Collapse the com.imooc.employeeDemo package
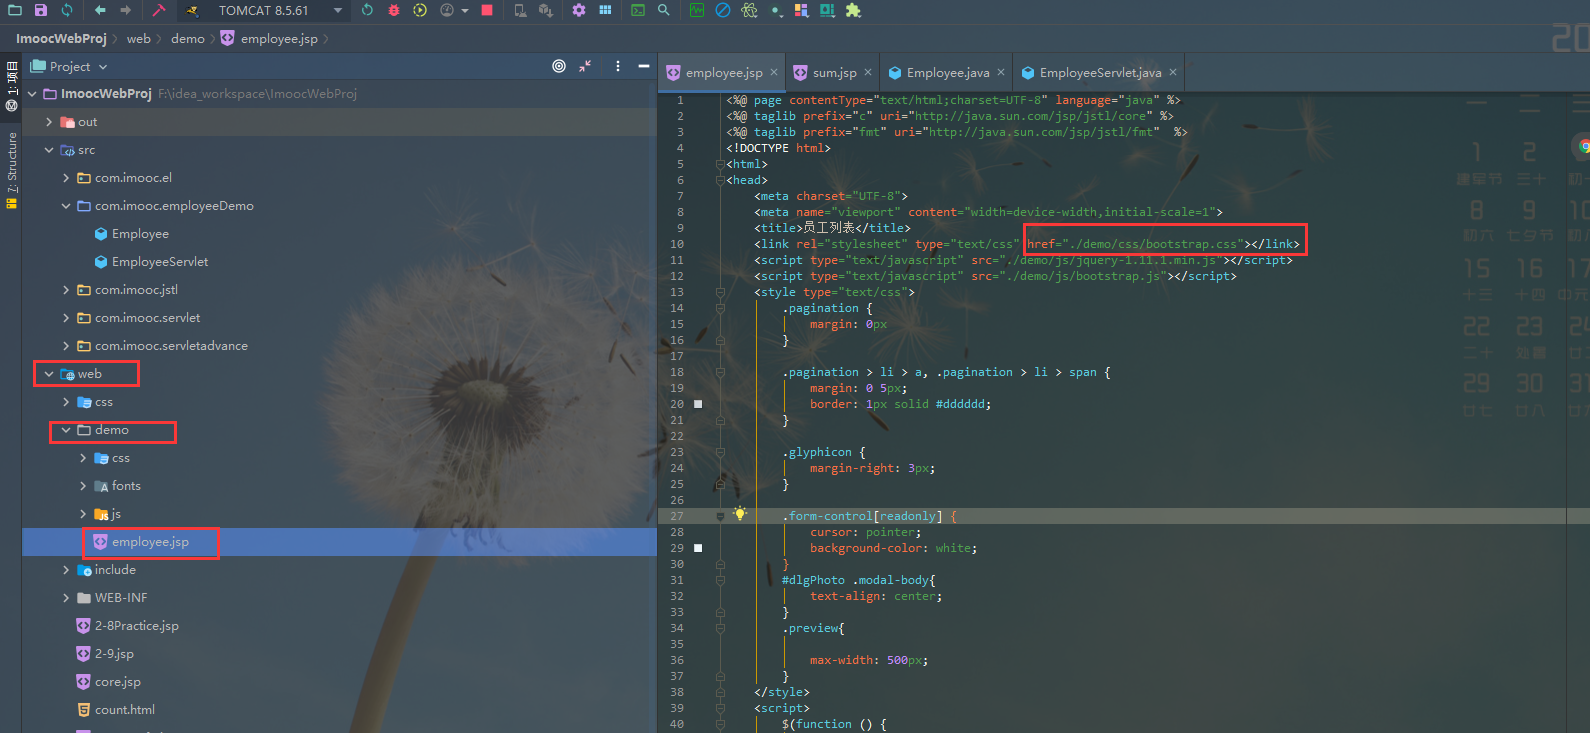Screen dimensions: 1590x733 [x=66, y=206]
